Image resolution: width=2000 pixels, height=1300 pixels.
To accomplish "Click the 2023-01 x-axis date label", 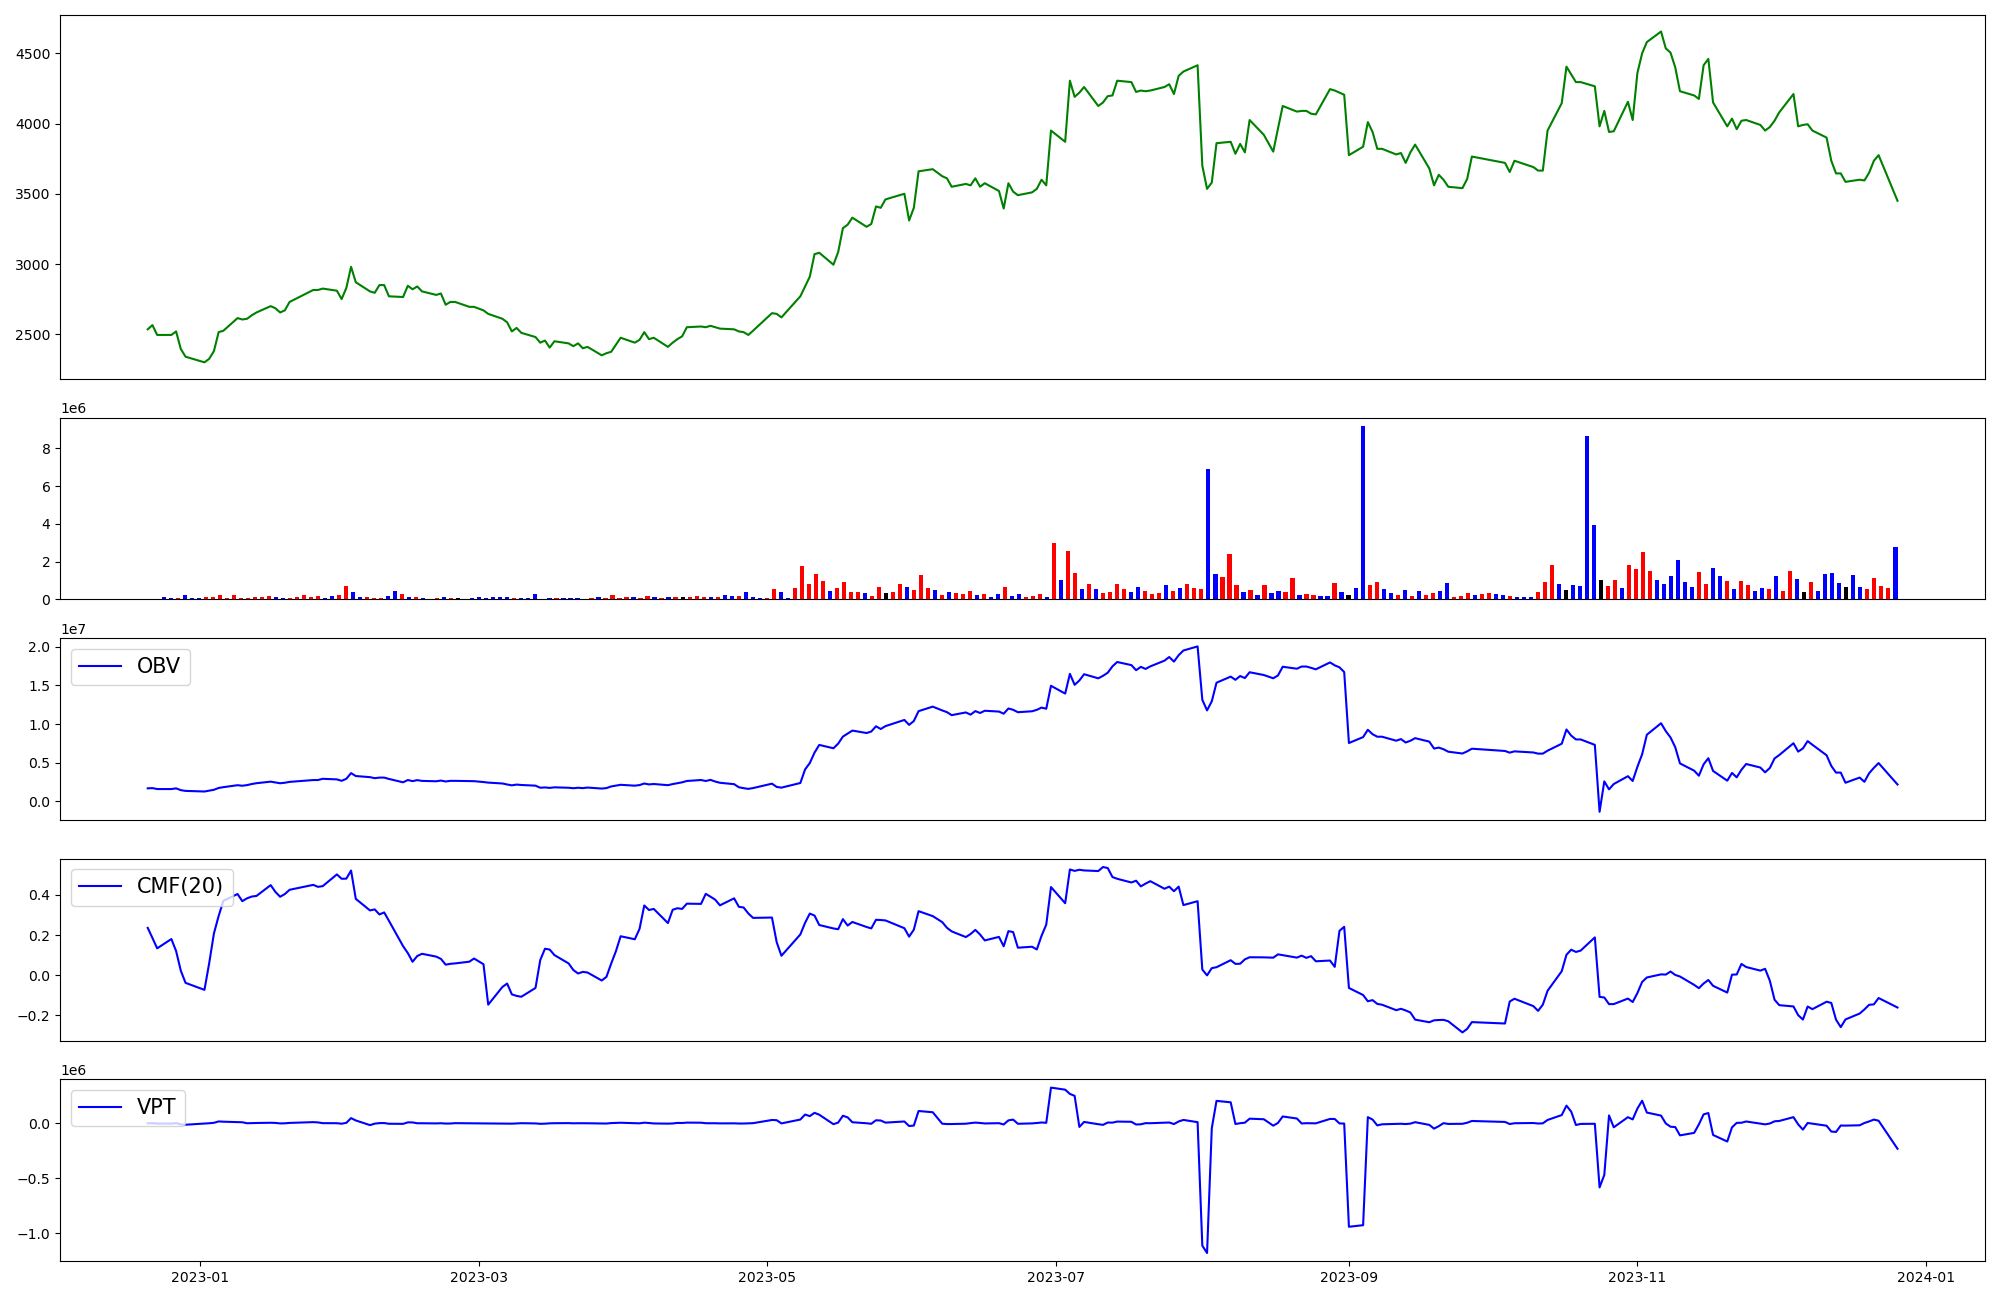I will coord(201,1277).
